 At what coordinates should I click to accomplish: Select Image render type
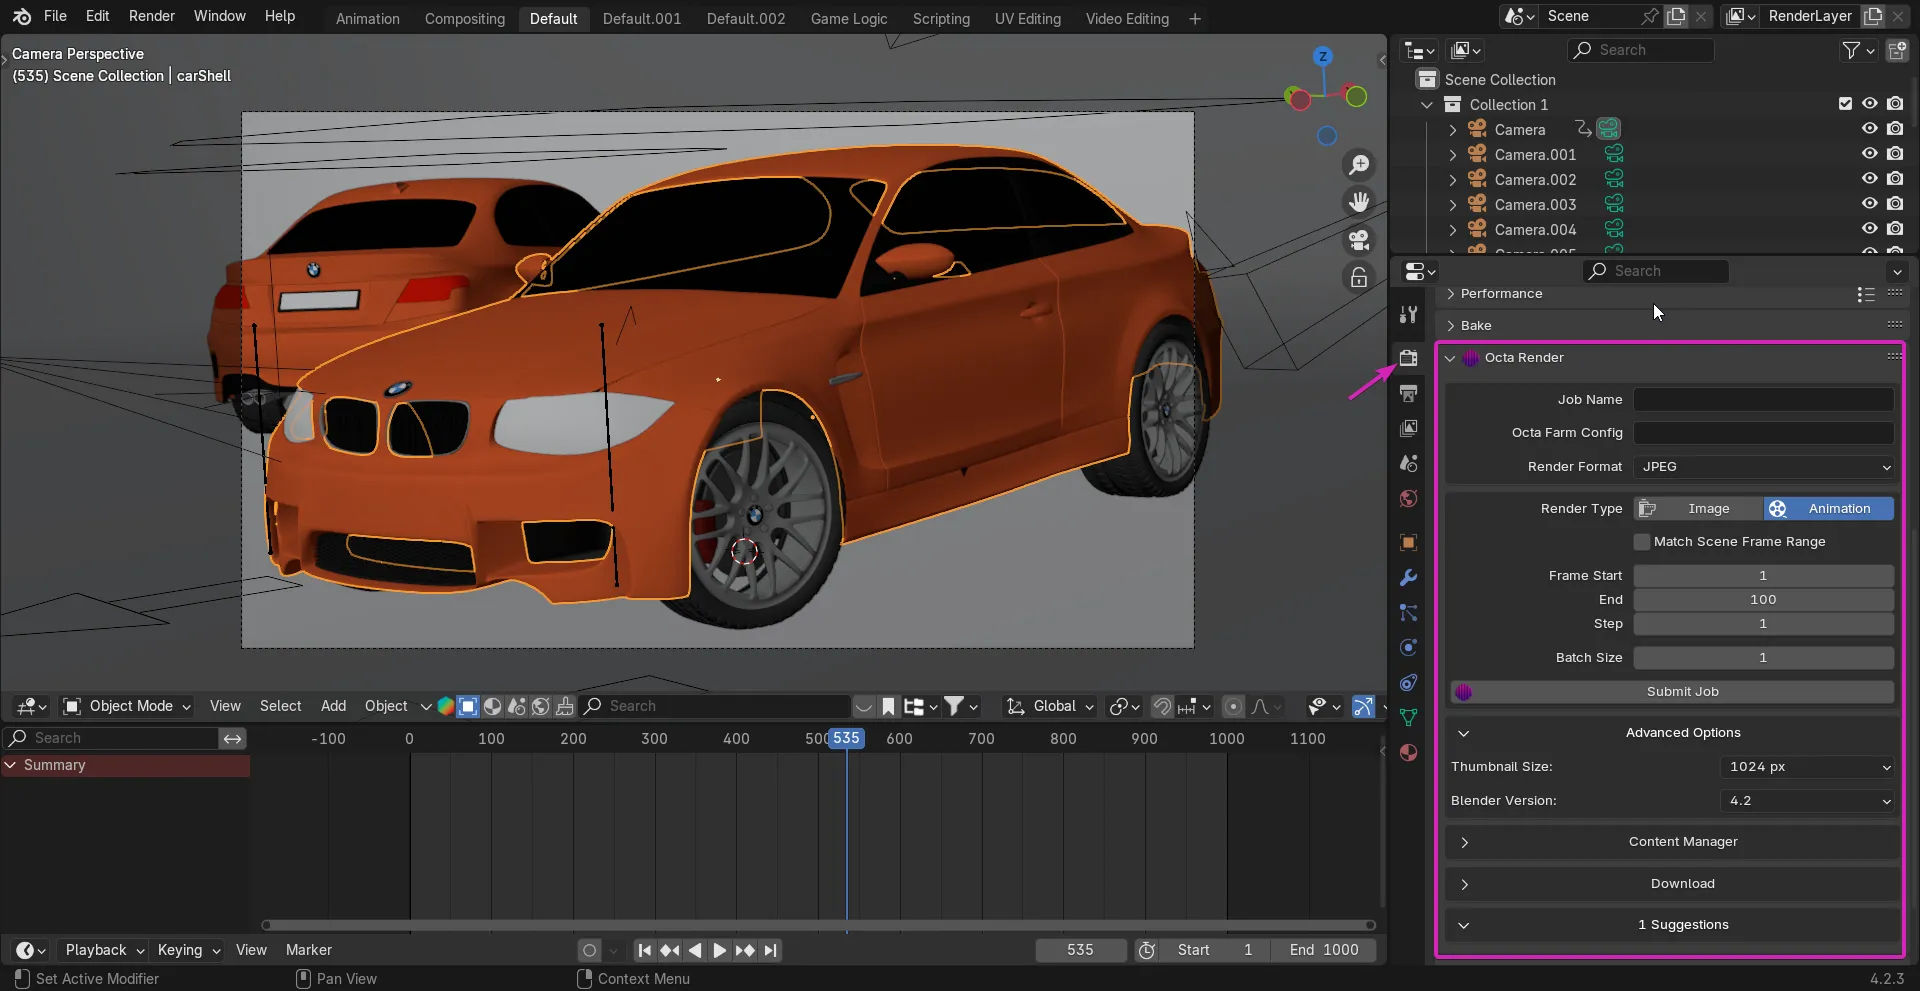coord(1698,508)
